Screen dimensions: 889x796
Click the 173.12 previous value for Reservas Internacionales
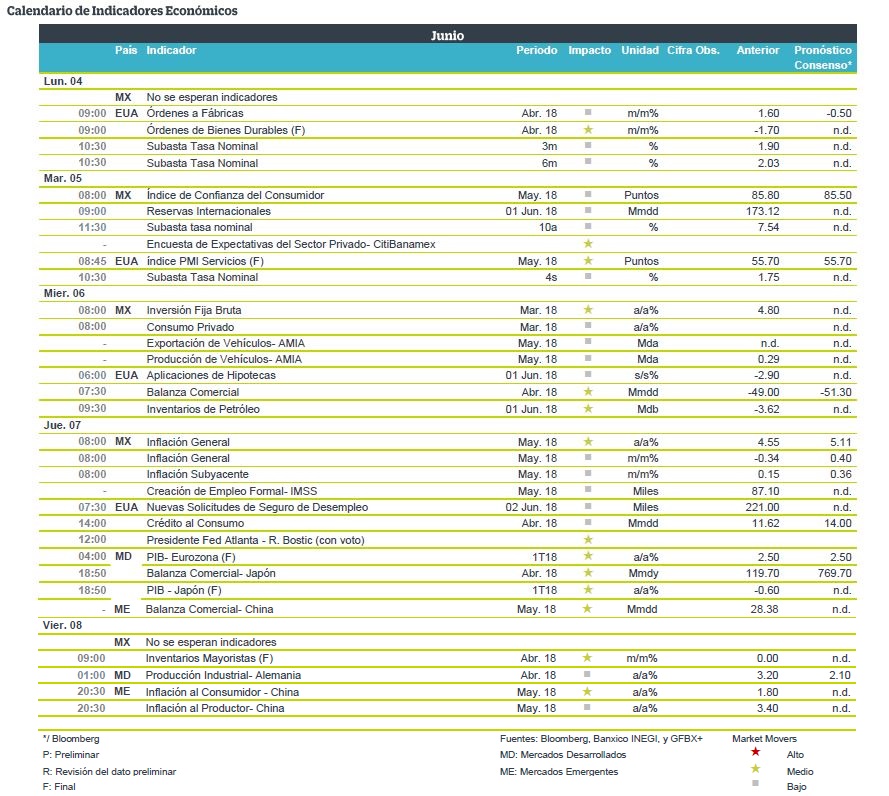763,211
